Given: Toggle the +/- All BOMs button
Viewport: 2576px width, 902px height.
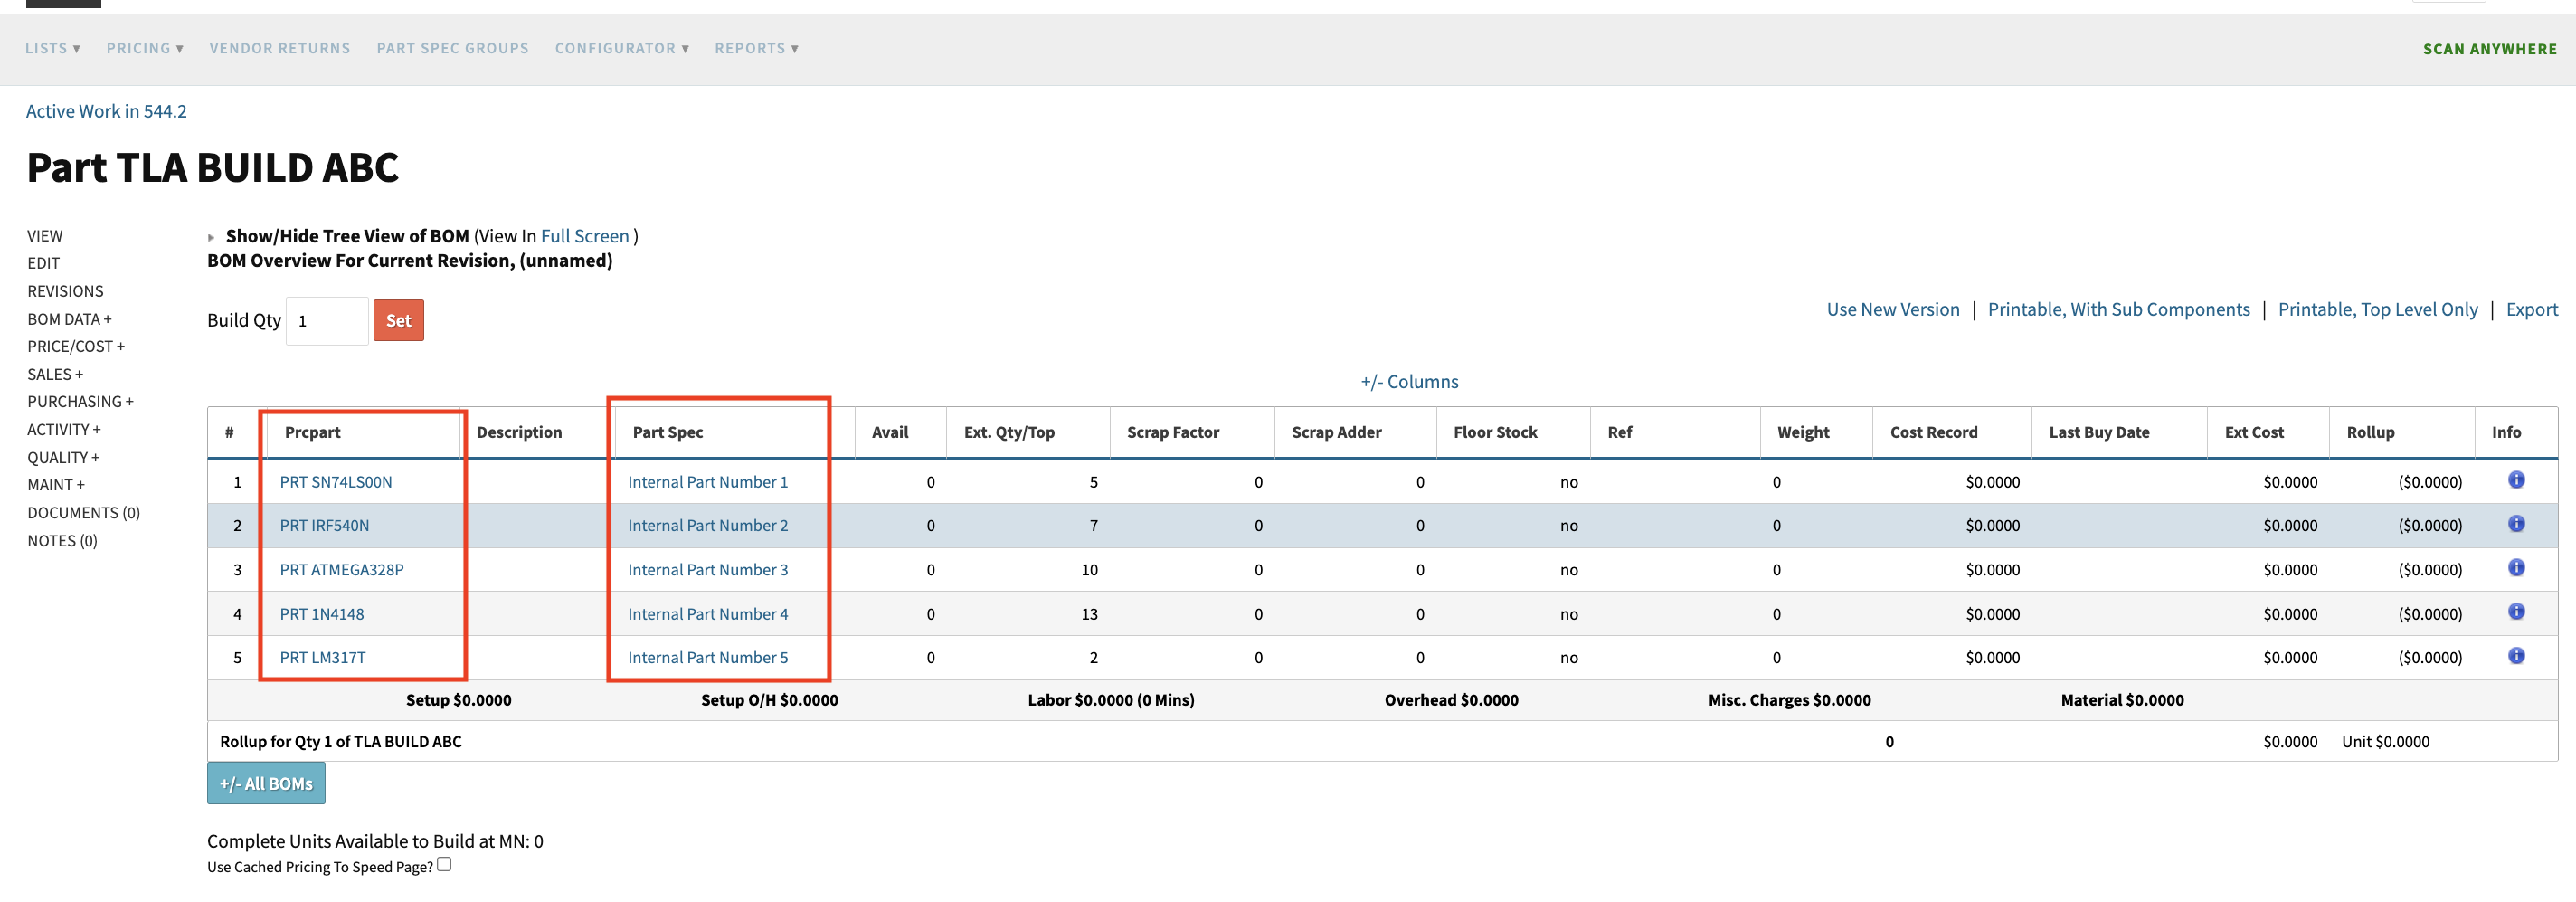Looking at the screenshot, I should point(266,784).
